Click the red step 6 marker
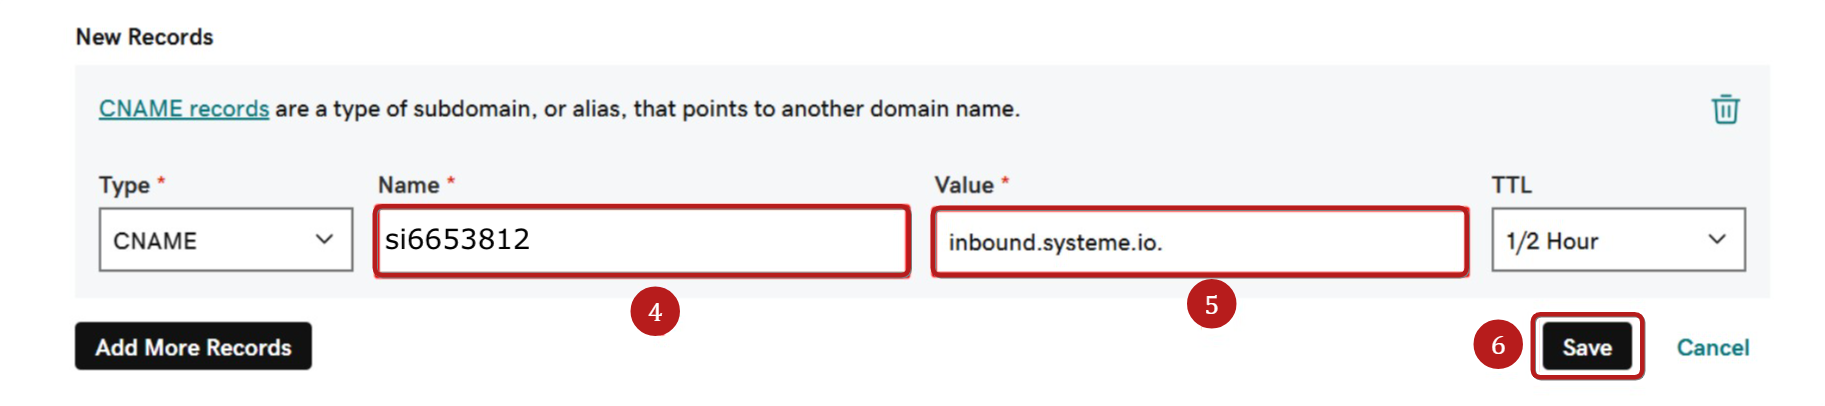The width and height of the screenshot is (1825, 406). tap(1498, 344)
